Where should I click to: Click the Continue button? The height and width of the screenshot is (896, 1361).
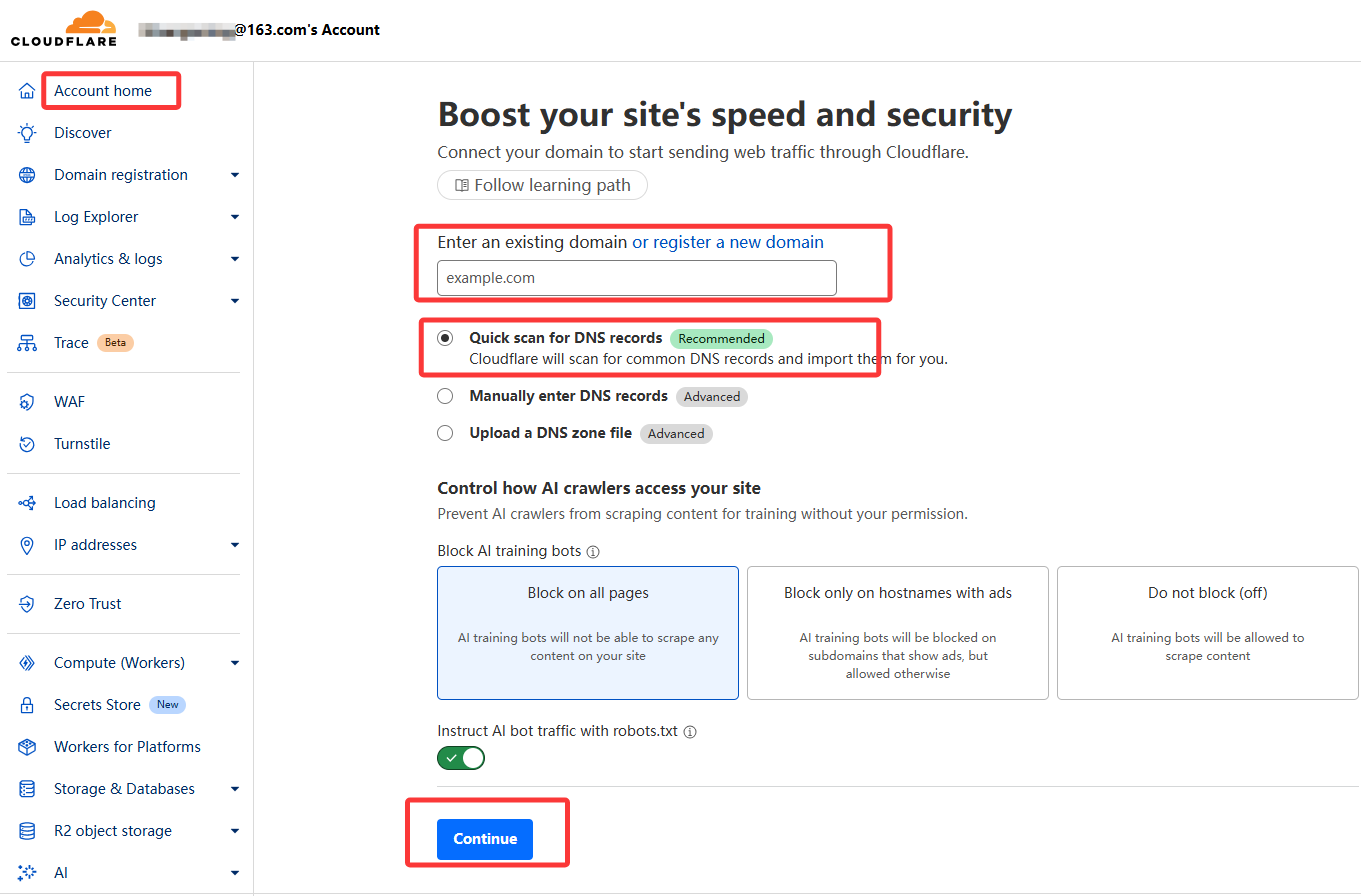point(485,839)
